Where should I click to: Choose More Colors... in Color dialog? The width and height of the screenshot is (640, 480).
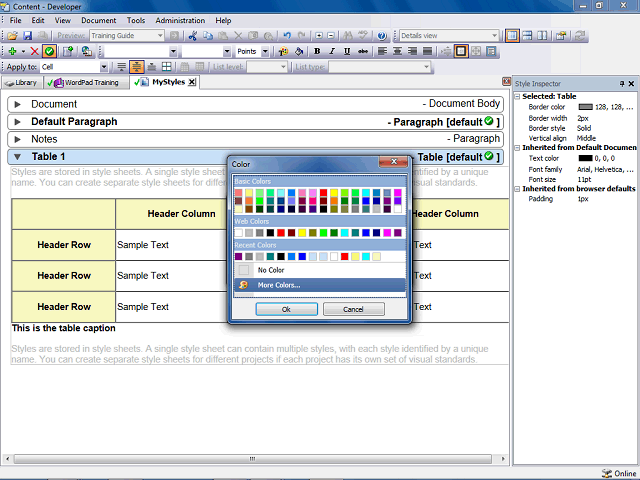320,285
